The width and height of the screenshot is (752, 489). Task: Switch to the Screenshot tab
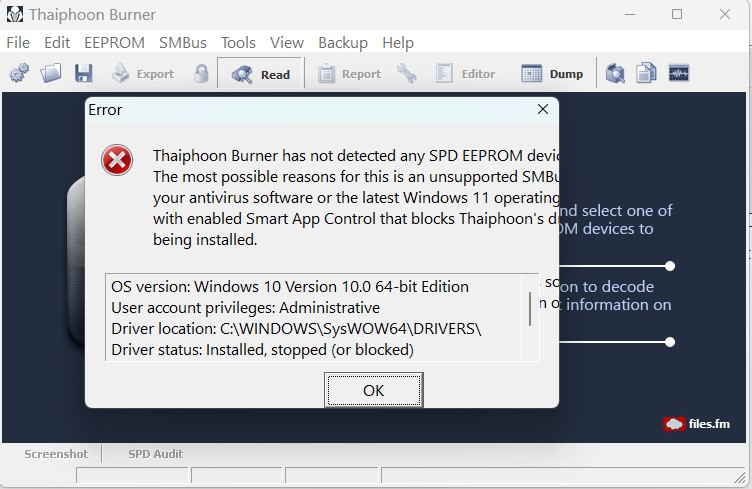tap(56, 454)
